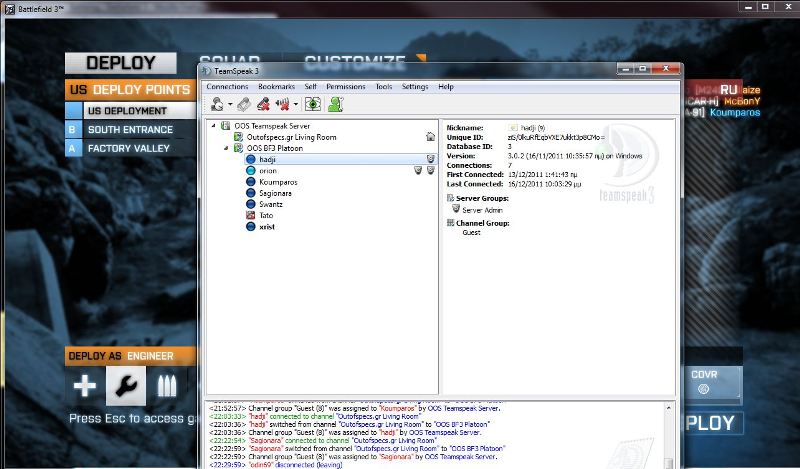This screenshot has width=800, height=469.
Task: Select the OOS BF3 Platoon channel name
Action: tap(274, 148)
